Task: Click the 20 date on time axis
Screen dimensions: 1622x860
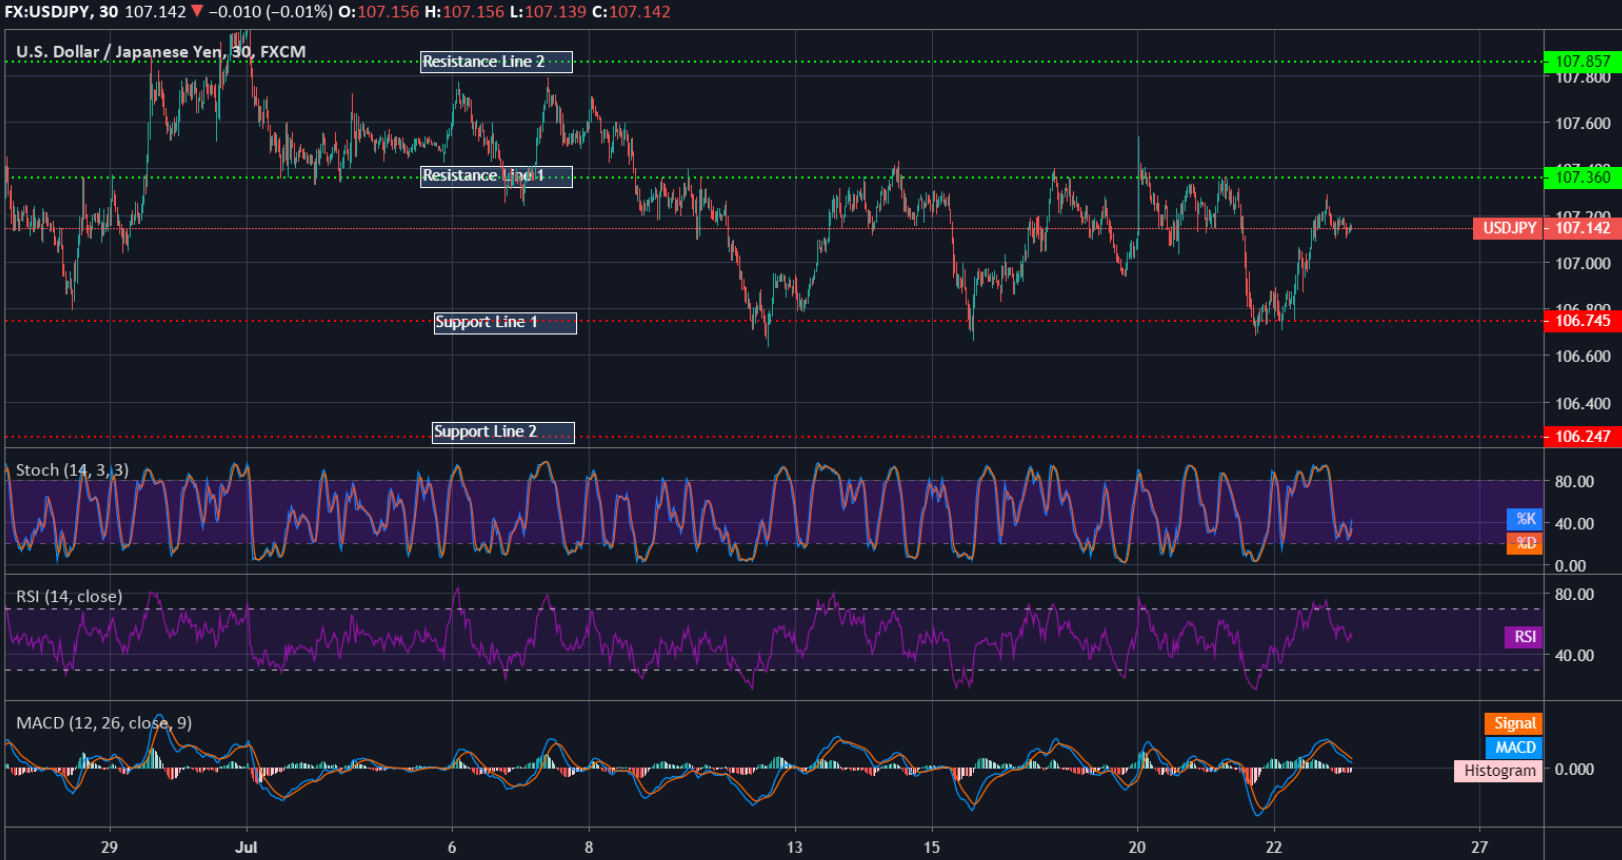Action: 1137,847
